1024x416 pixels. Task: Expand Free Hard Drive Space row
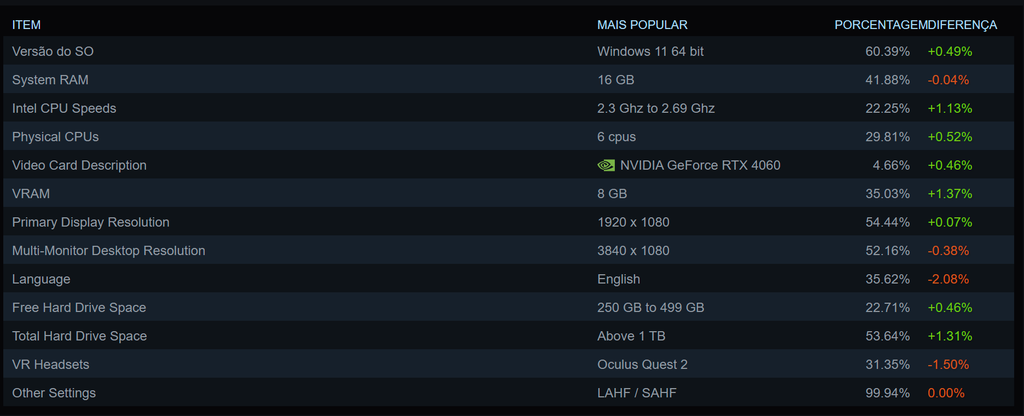coord(79,308)
